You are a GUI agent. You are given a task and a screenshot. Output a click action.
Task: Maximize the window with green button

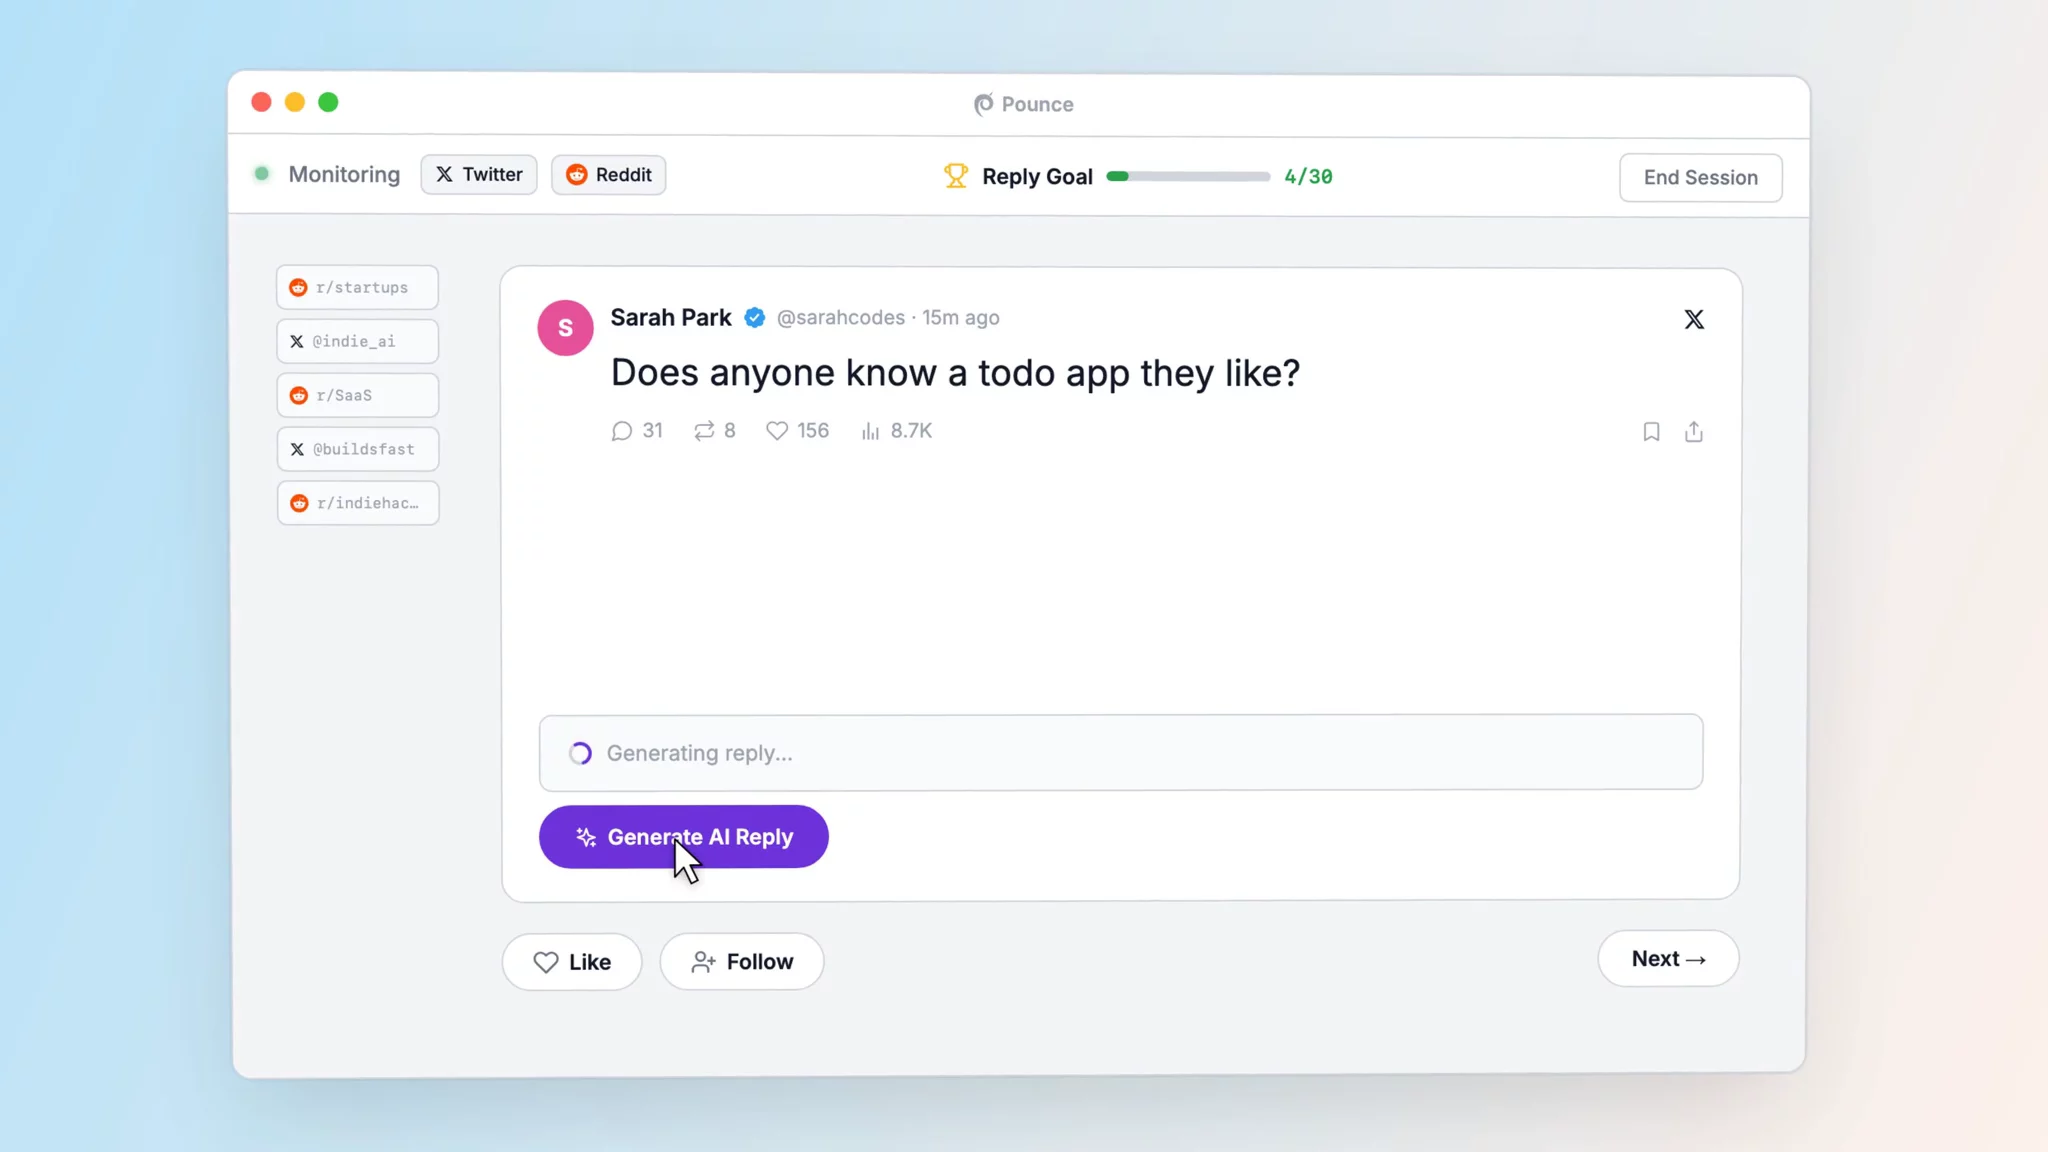(328, 102)
